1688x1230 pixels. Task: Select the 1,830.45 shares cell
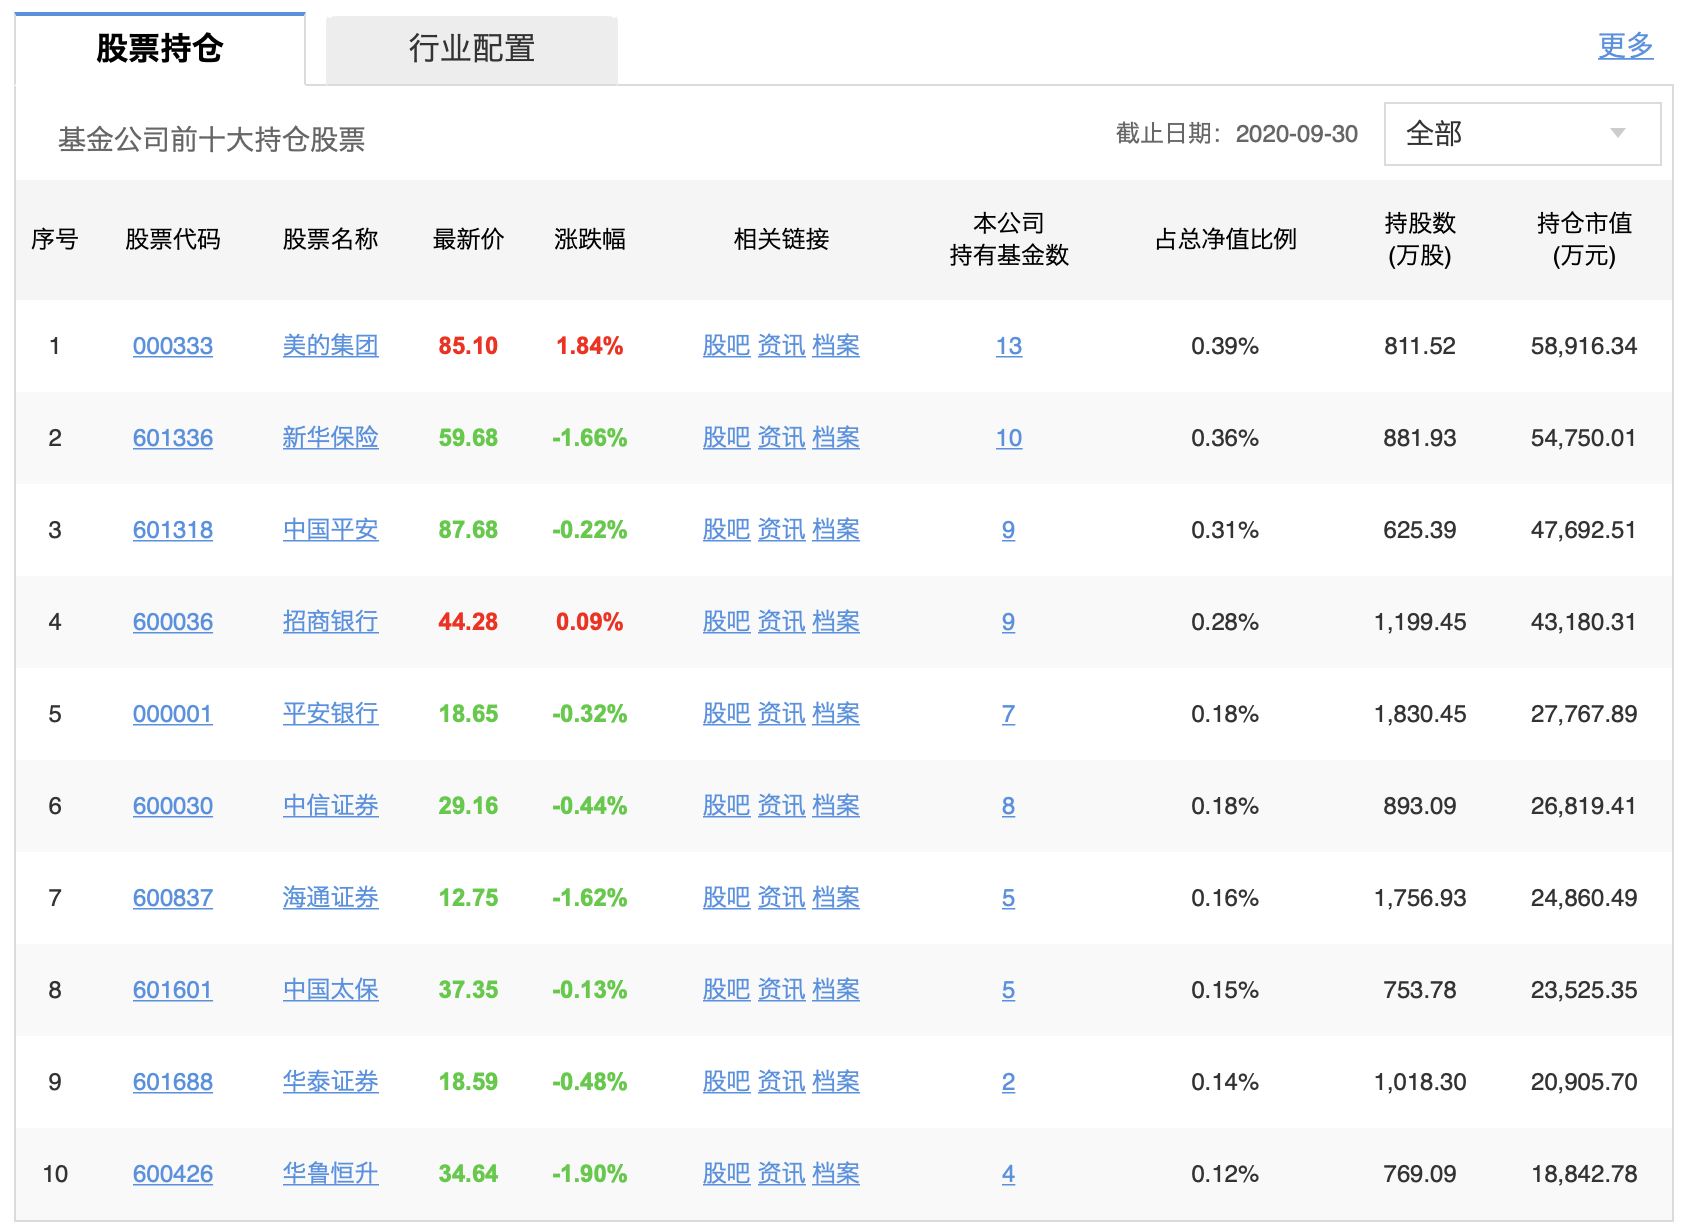coord(1420,714)
